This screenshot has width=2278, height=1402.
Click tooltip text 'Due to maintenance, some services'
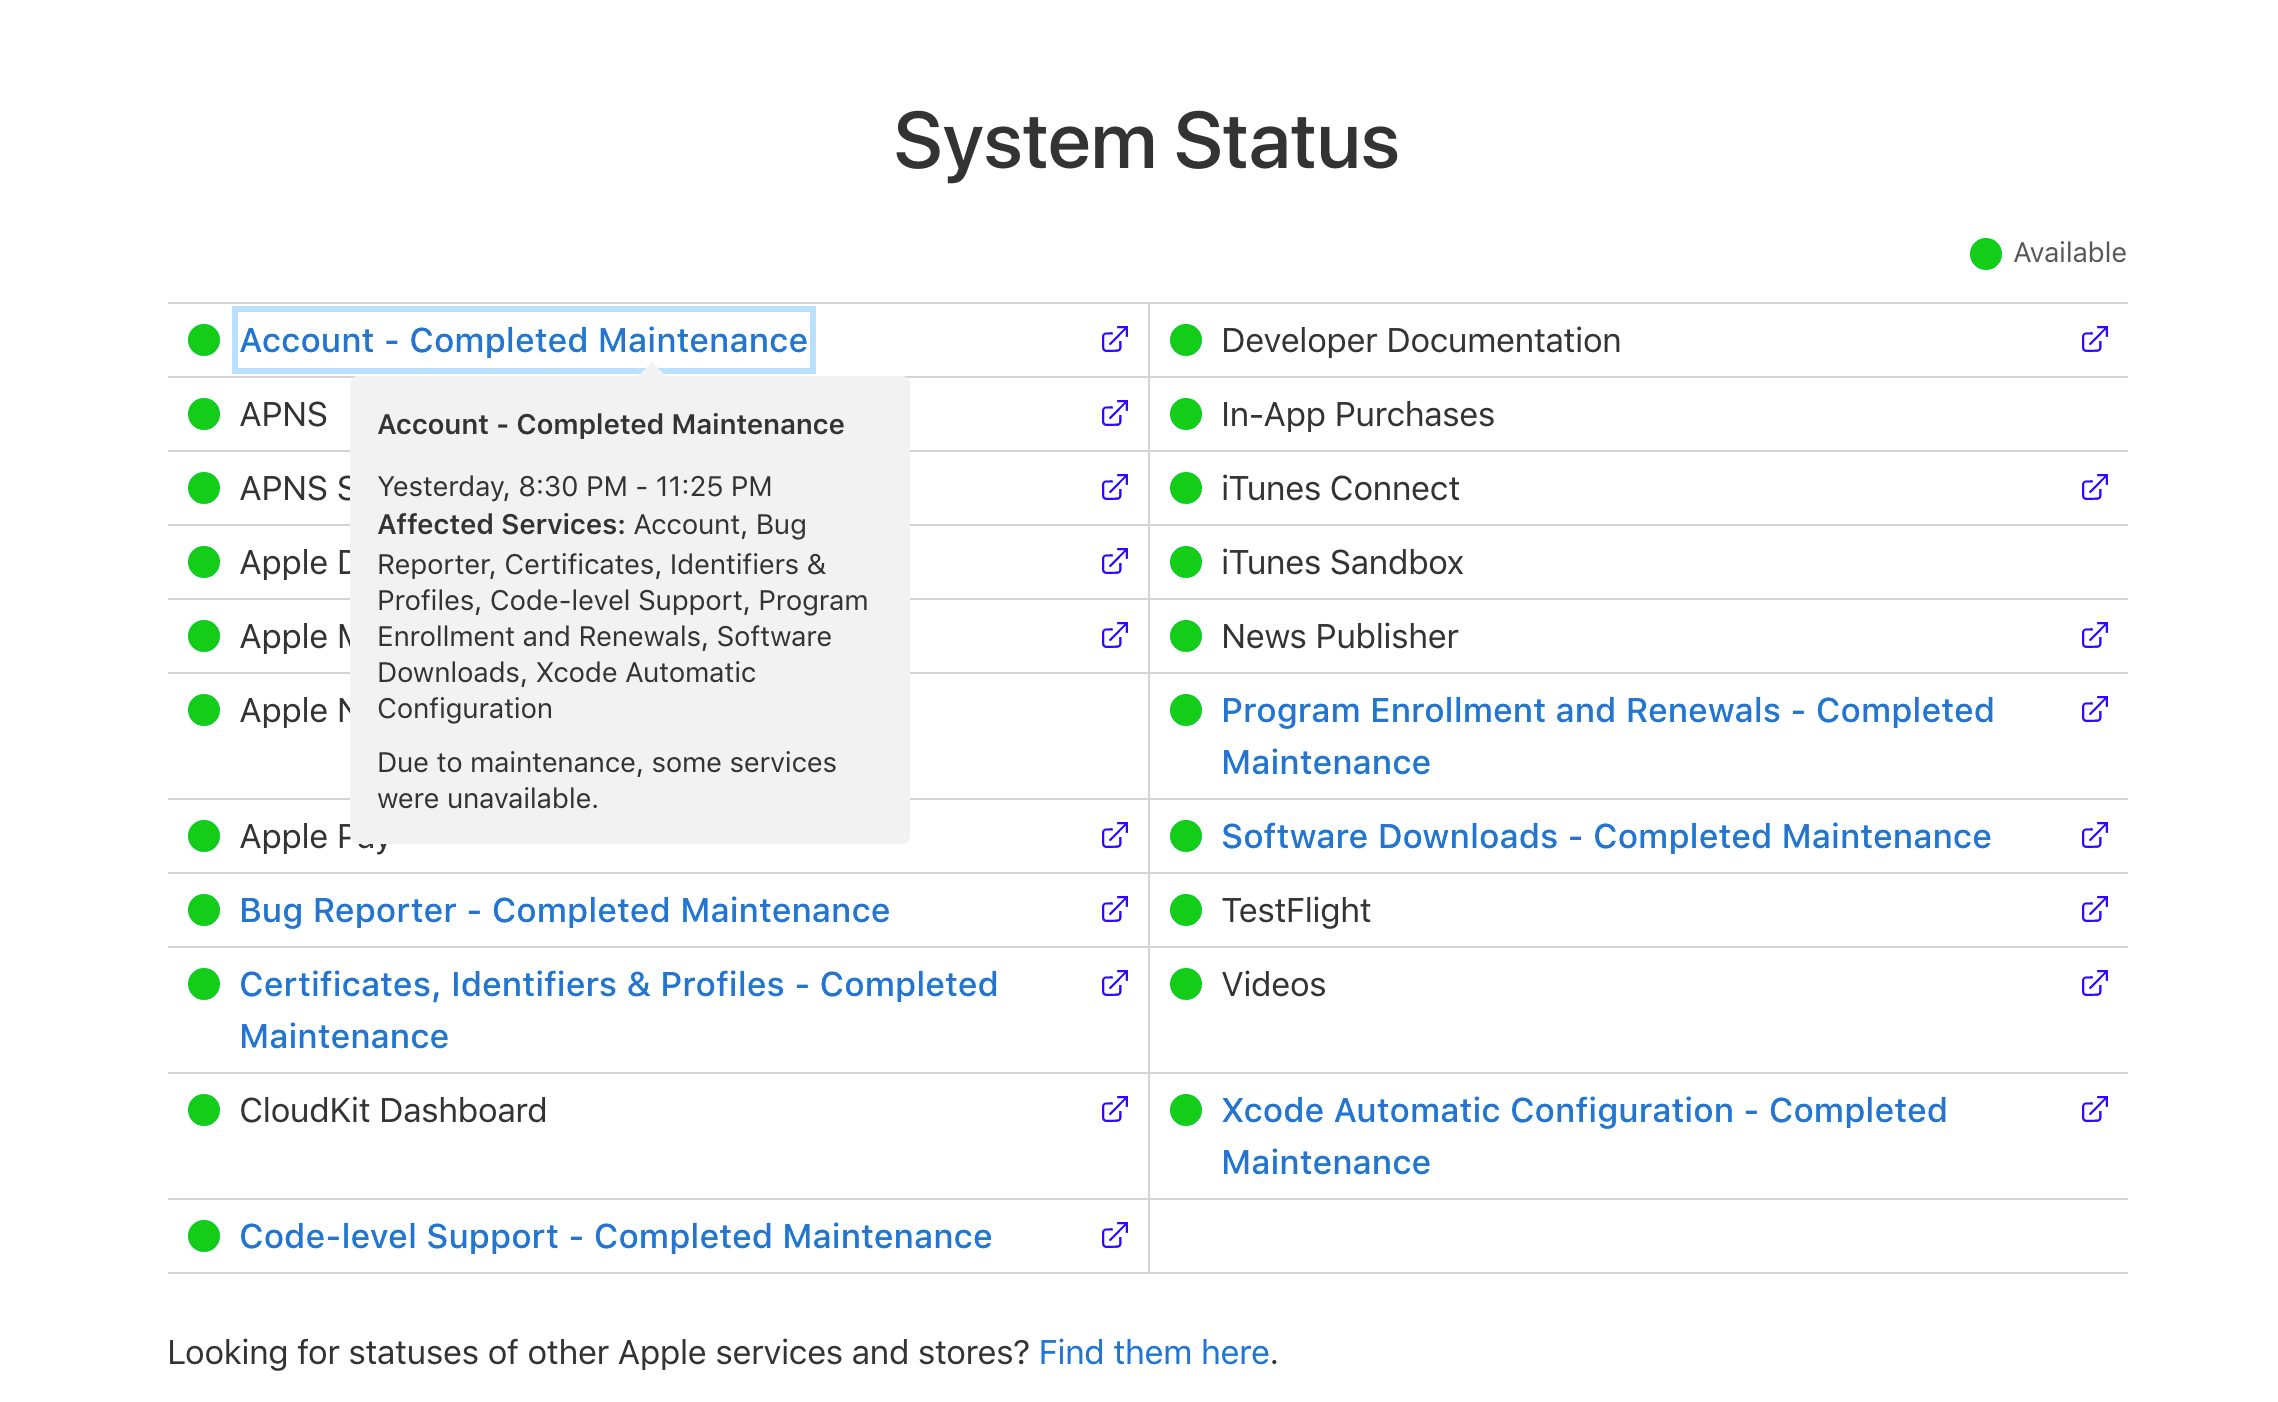(606, 762)
